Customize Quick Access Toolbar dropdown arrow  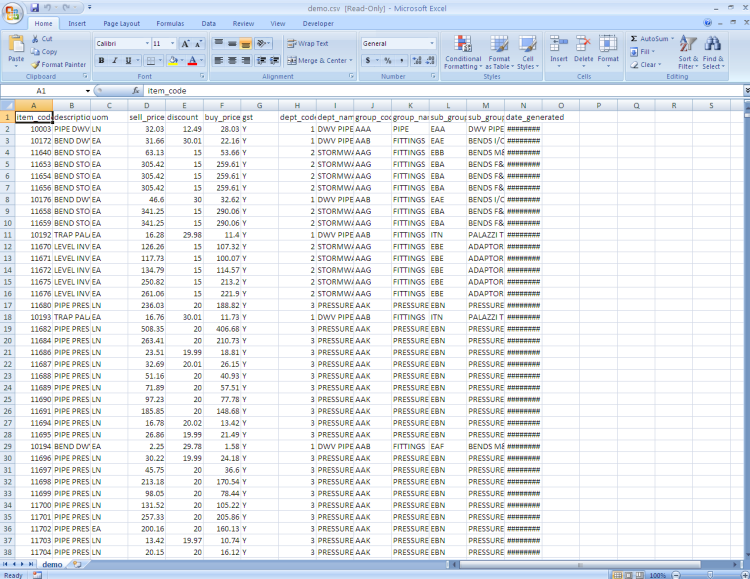tap(89, 8)
